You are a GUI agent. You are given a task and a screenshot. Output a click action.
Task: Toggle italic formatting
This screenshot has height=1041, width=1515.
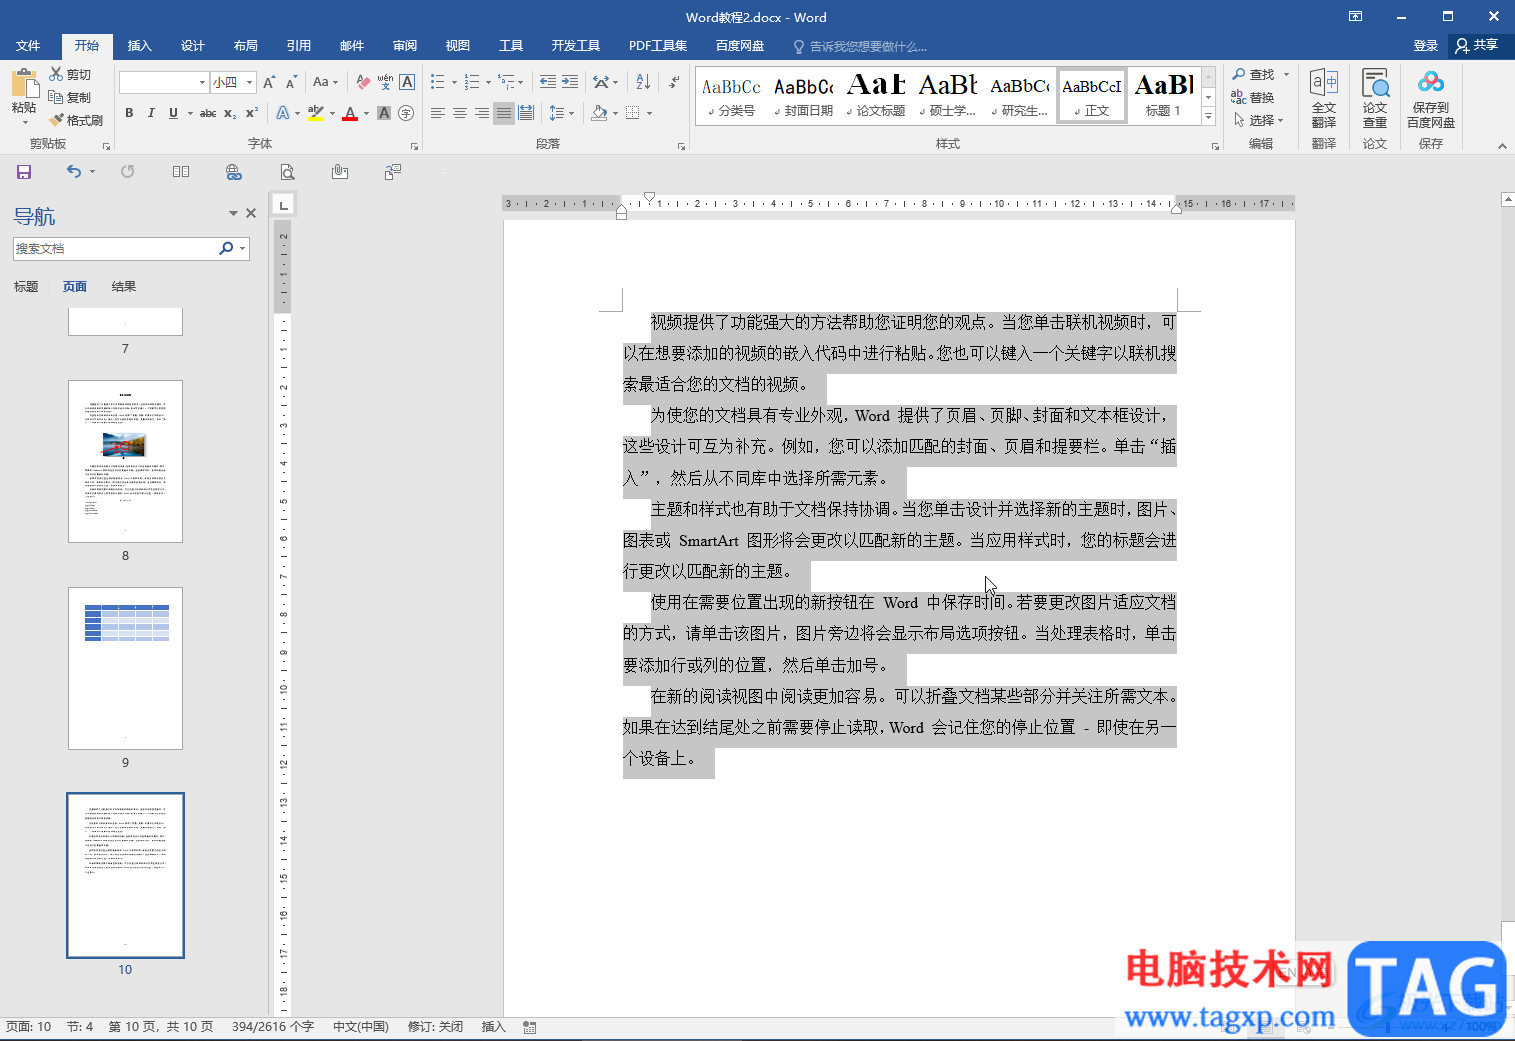151,113
